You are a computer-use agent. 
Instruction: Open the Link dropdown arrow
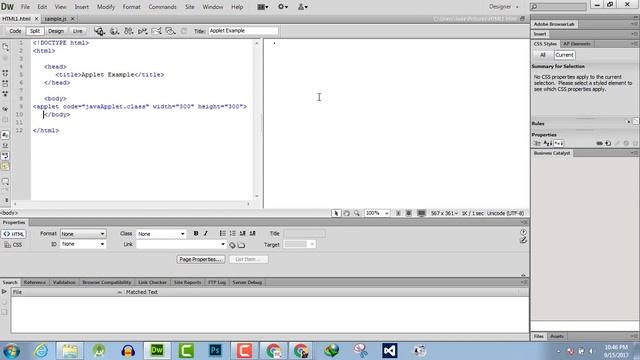(x=223, y=244)
